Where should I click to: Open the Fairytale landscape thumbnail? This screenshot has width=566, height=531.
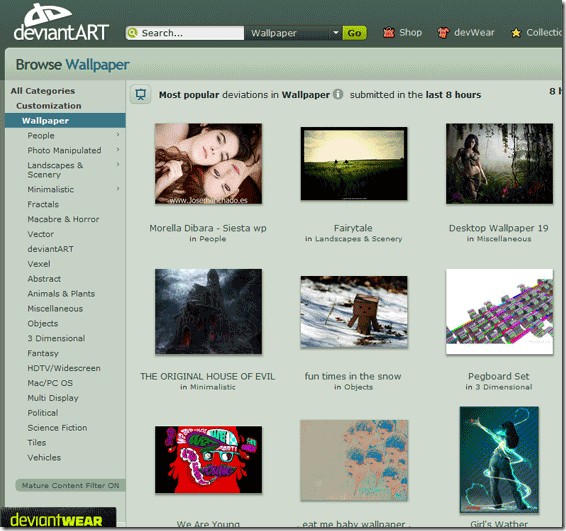(x=354, y=164)
